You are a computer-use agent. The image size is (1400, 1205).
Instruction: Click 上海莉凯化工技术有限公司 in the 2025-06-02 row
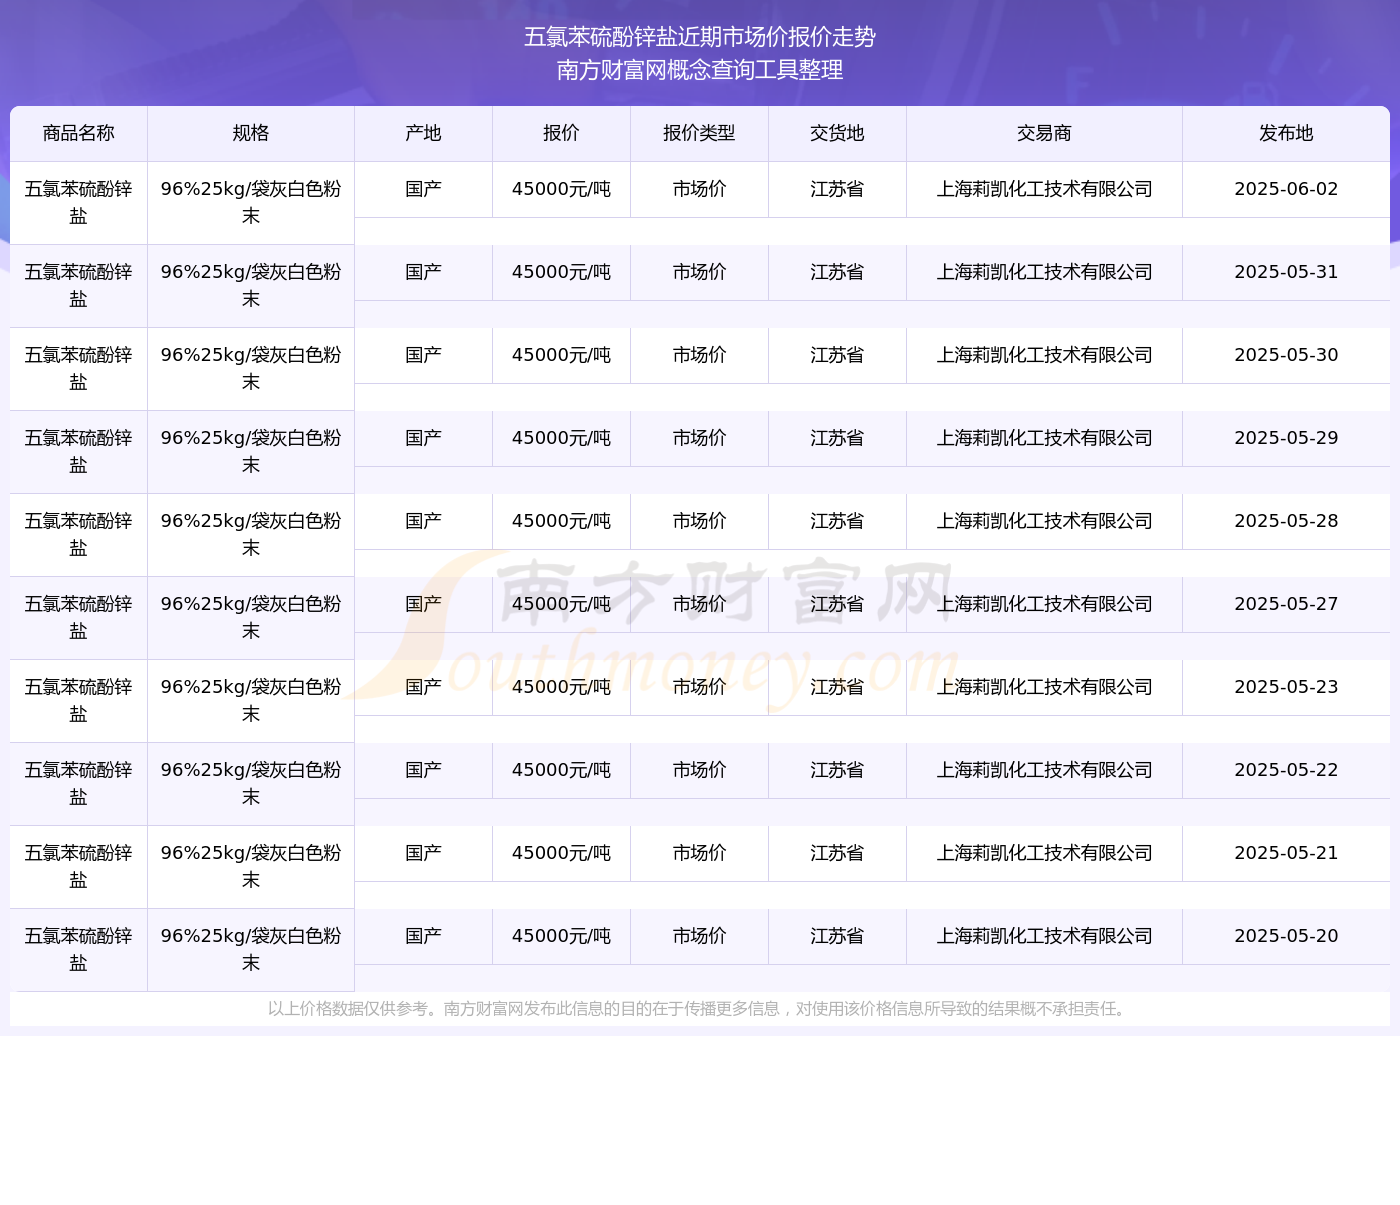tap(1045, 189)
